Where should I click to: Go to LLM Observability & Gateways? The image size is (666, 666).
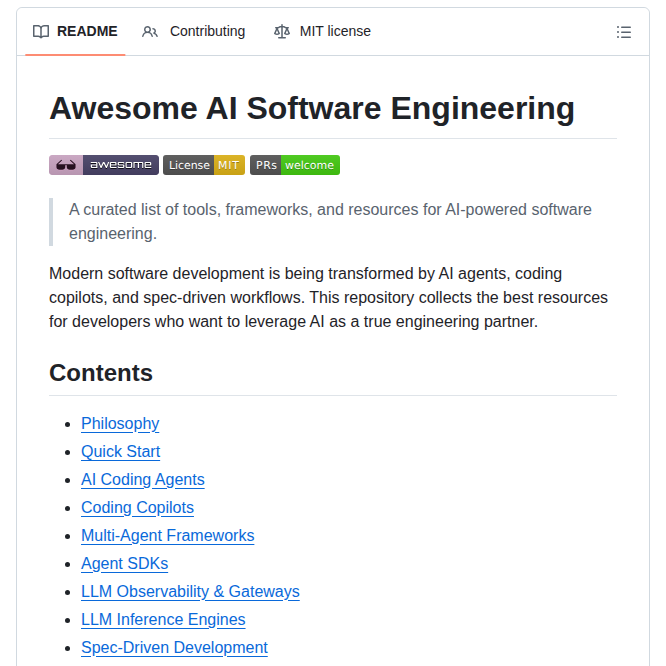190,592
